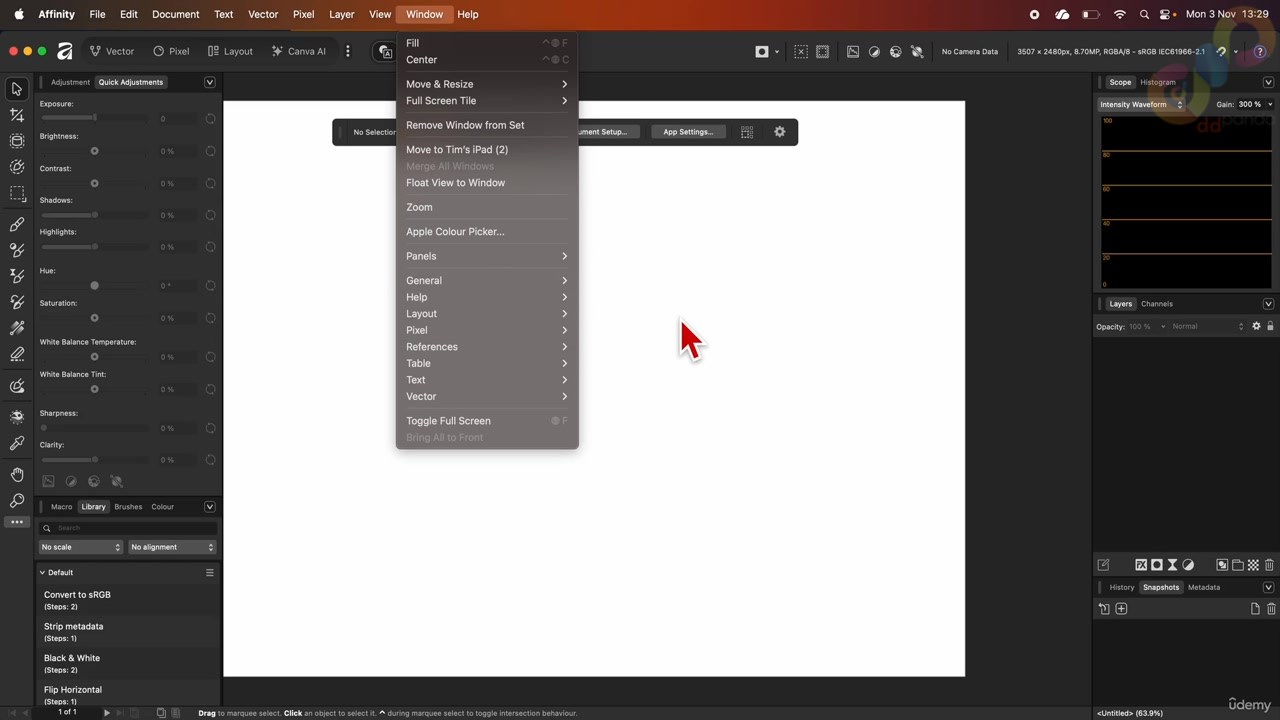The image size is (1280, 720).
Task: Switch to the Histogram tab
Action: click(1158, 82)
